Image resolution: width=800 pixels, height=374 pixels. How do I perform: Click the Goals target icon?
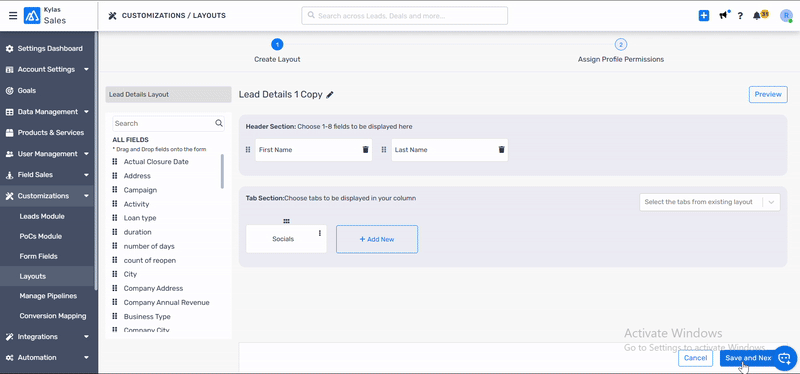pos(9,90)
